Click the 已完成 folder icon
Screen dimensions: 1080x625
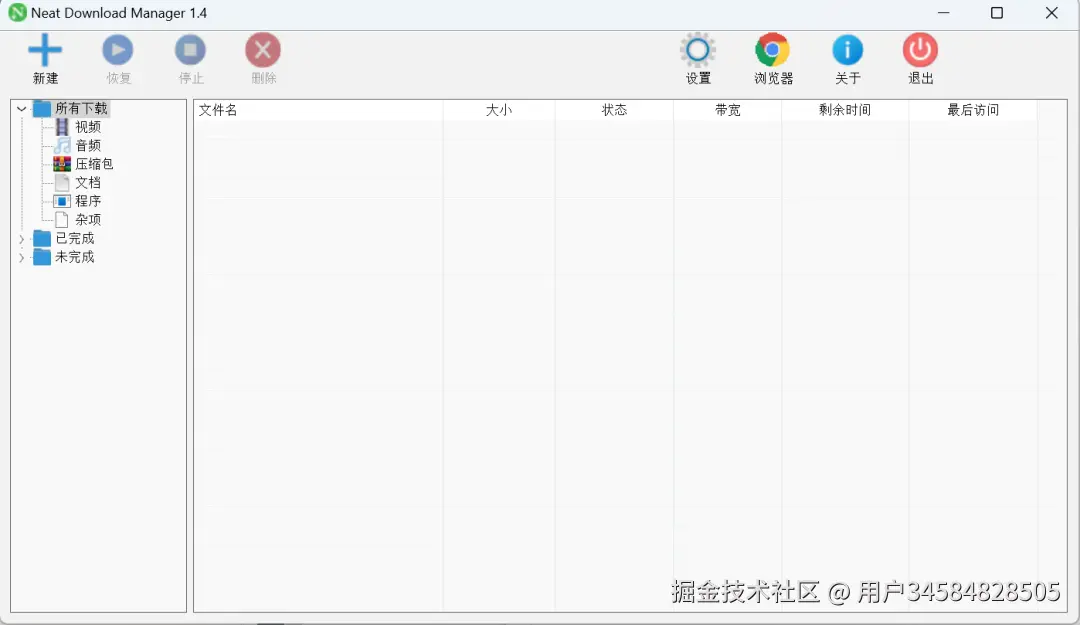pos(42,238)
